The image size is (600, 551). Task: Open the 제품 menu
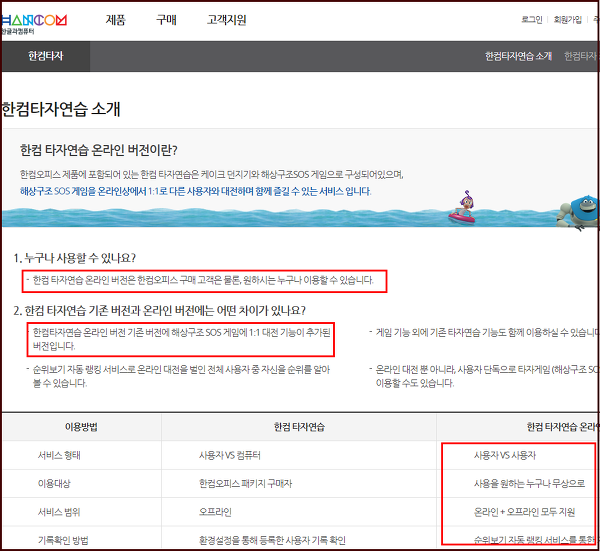[116, 20]
